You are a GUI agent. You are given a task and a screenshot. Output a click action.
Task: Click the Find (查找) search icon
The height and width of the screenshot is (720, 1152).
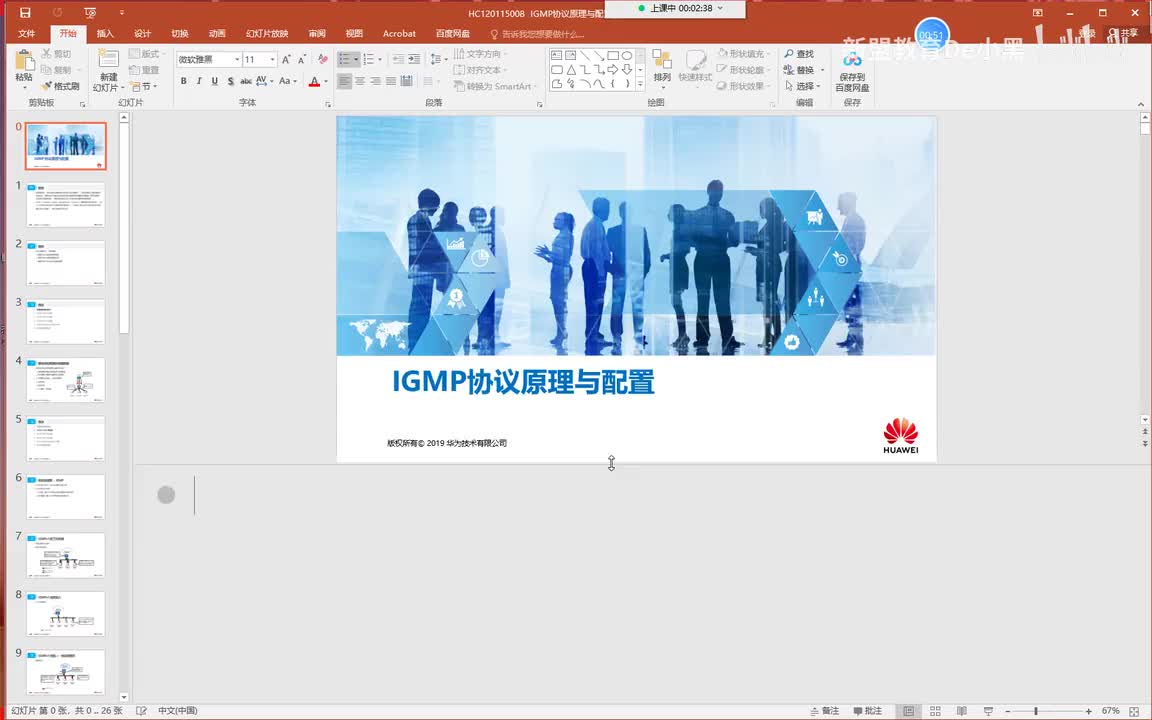(799, 54)
